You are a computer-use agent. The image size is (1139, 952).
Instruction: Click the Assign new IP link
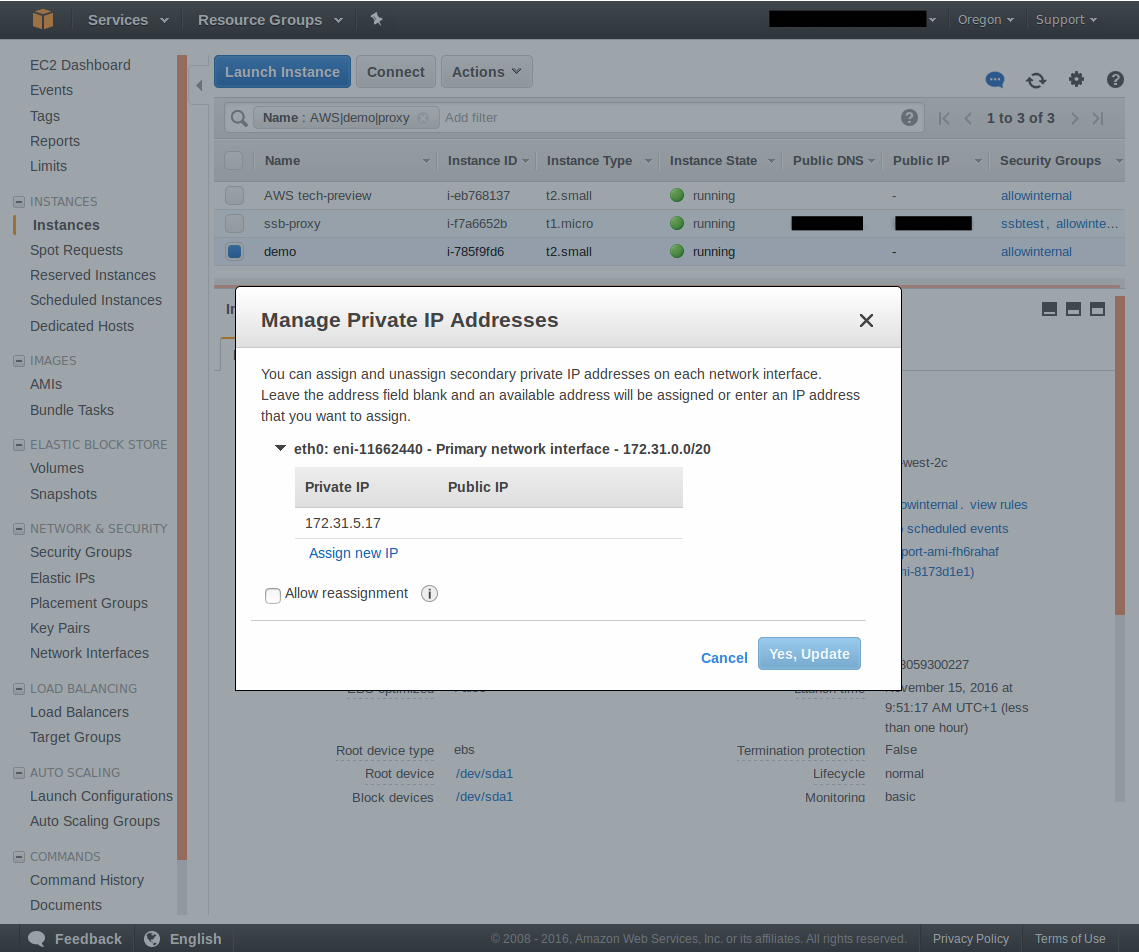click(x=353, y=553)
